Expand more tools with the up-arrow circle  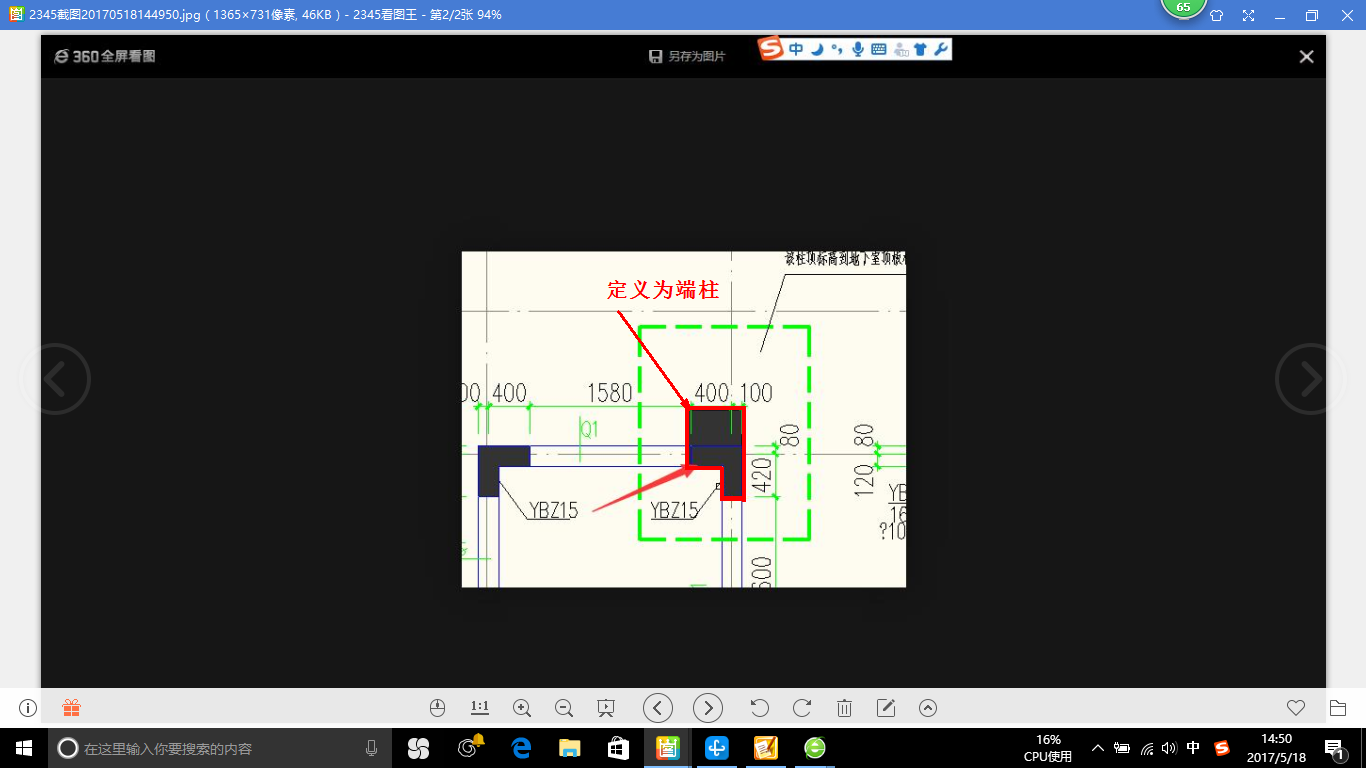pyautogui.click(x=928, y=708)
